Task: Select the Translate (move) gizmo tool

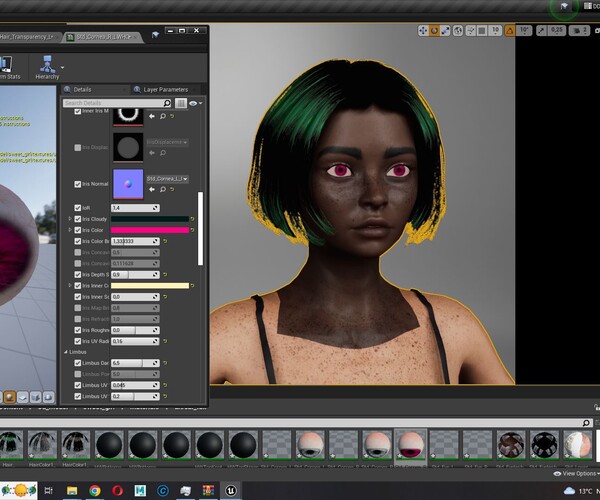Action: (x=423, y=31)
